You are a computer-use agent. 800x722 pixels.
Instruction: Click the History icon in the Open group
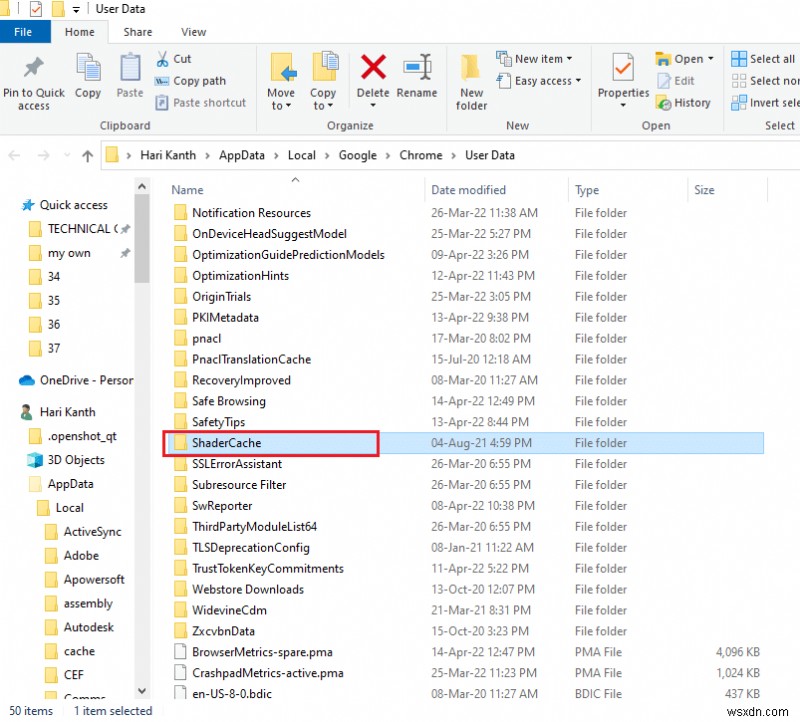coord(685,103)
